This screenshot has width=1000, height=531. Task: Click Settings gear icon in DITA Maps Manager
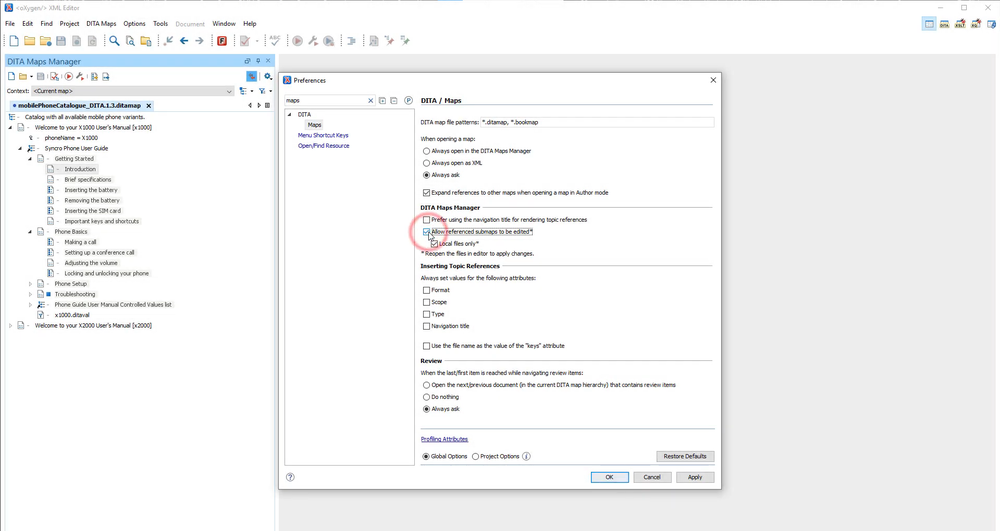pos(268,76)
